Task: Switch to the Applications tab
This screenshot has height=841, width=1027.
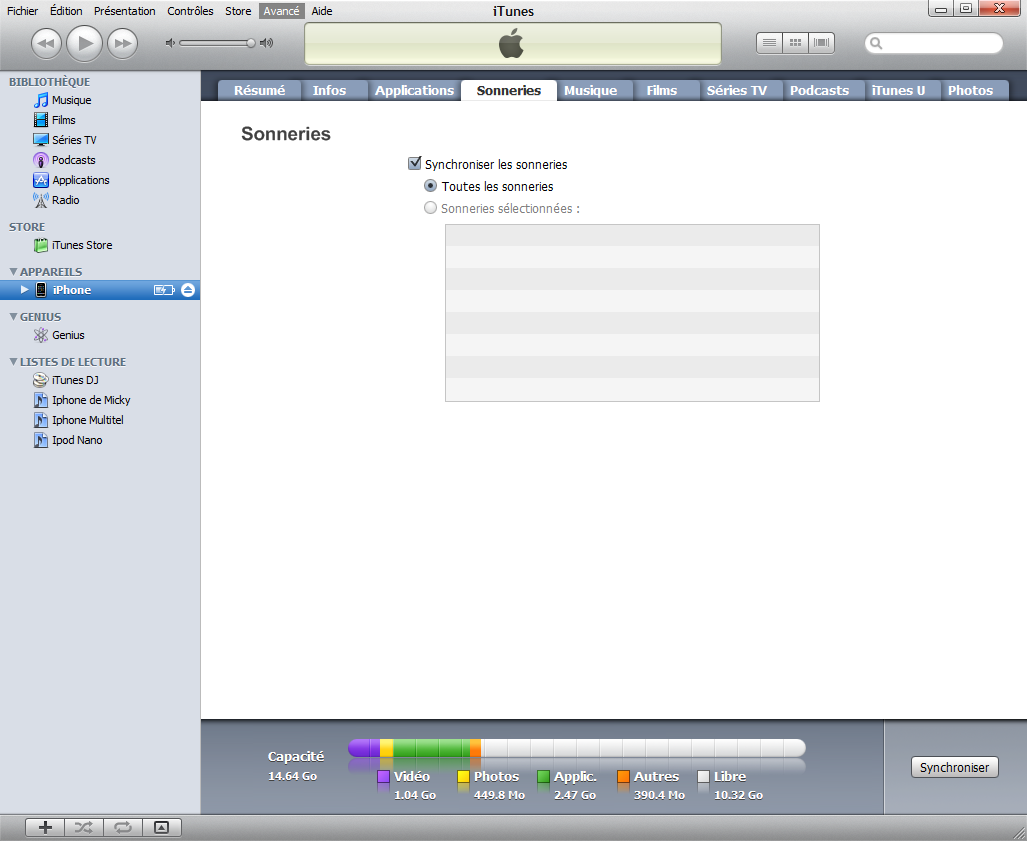Action: [x=414, y=90]
